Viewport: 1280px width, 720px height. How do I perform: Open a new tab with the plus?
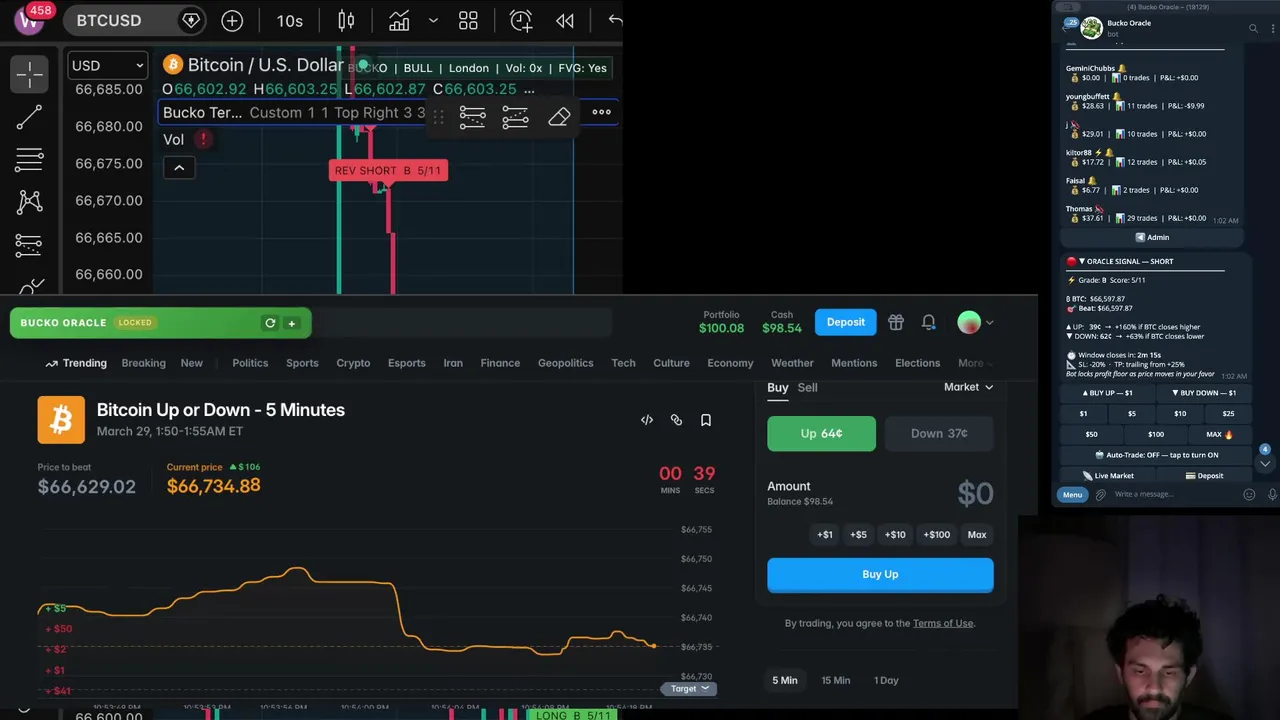pos(292,323)
